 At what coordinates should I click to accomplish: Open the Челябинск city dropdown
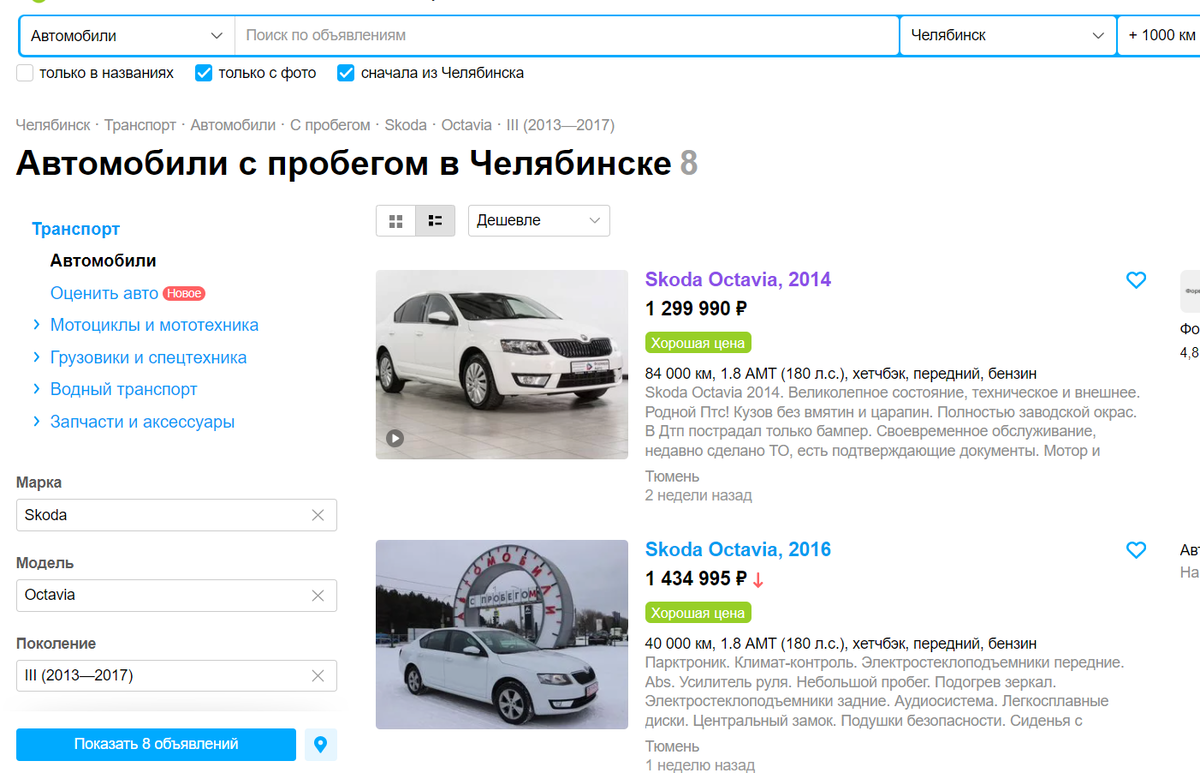(x=1007, y=35)
